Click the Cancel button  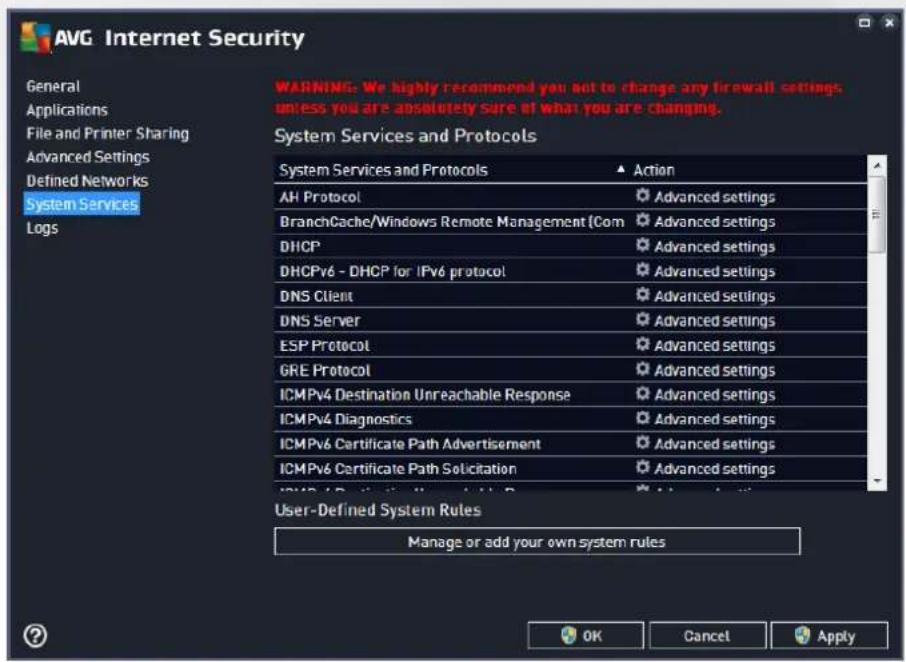pyautogui.click(x=707, y=635)
